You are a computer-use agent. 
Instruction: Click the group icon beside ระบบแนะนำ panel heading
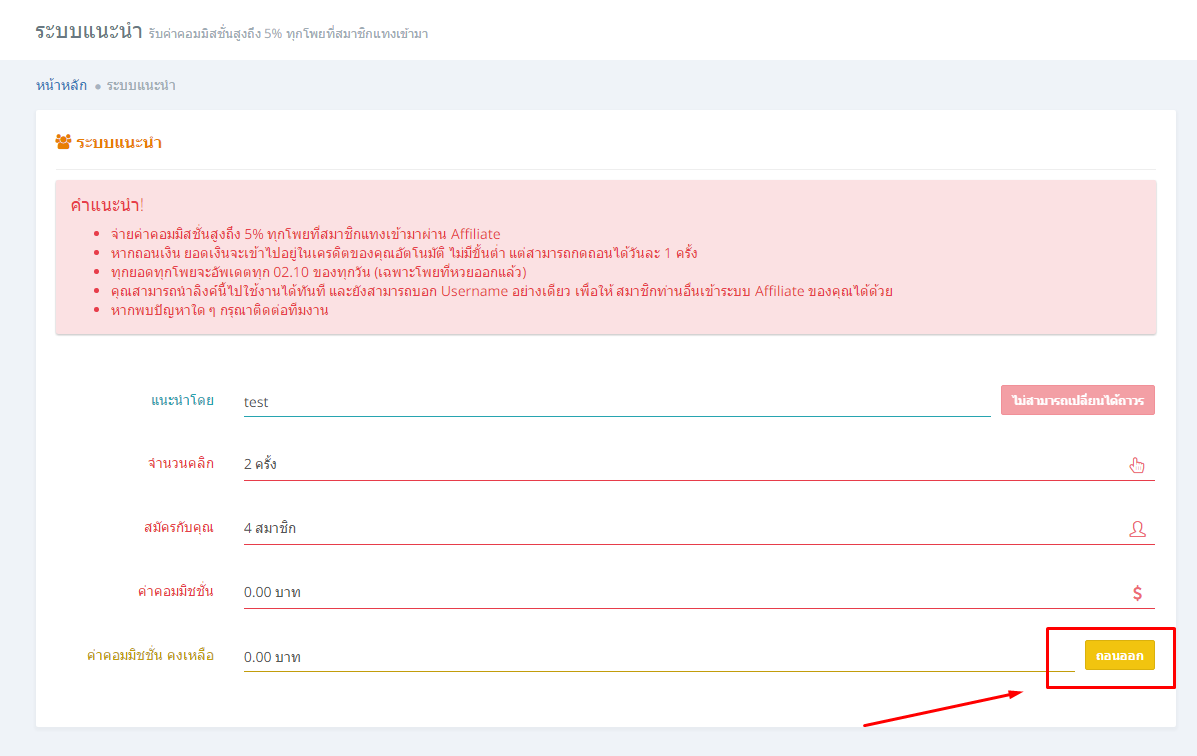coord(63,142)
